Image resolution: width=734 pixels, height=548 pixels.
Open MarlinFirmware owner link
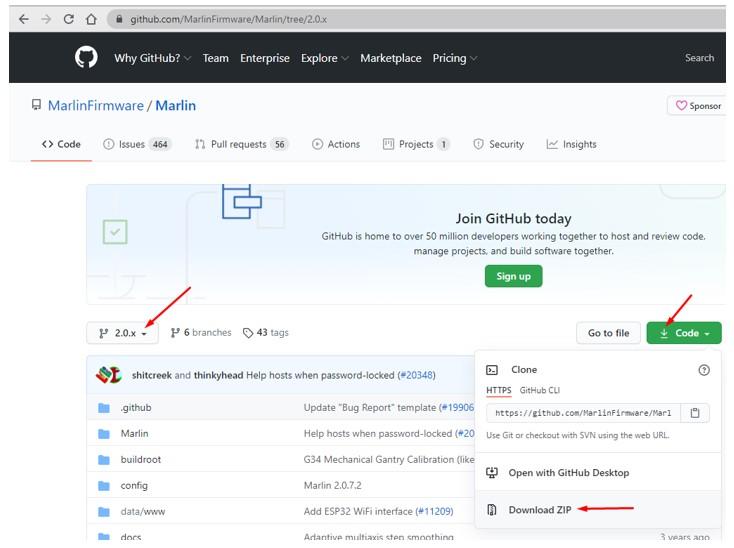[x=95, y=105]
